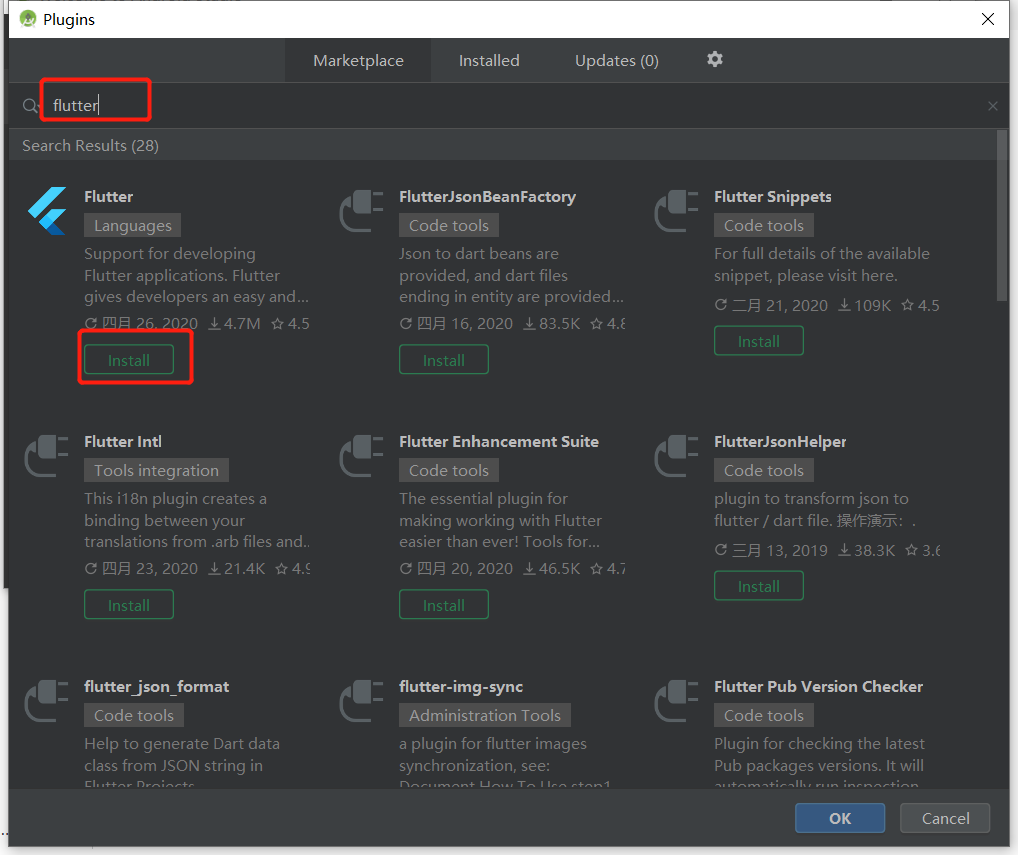Click the results list vertical scrollbar

1002,216
